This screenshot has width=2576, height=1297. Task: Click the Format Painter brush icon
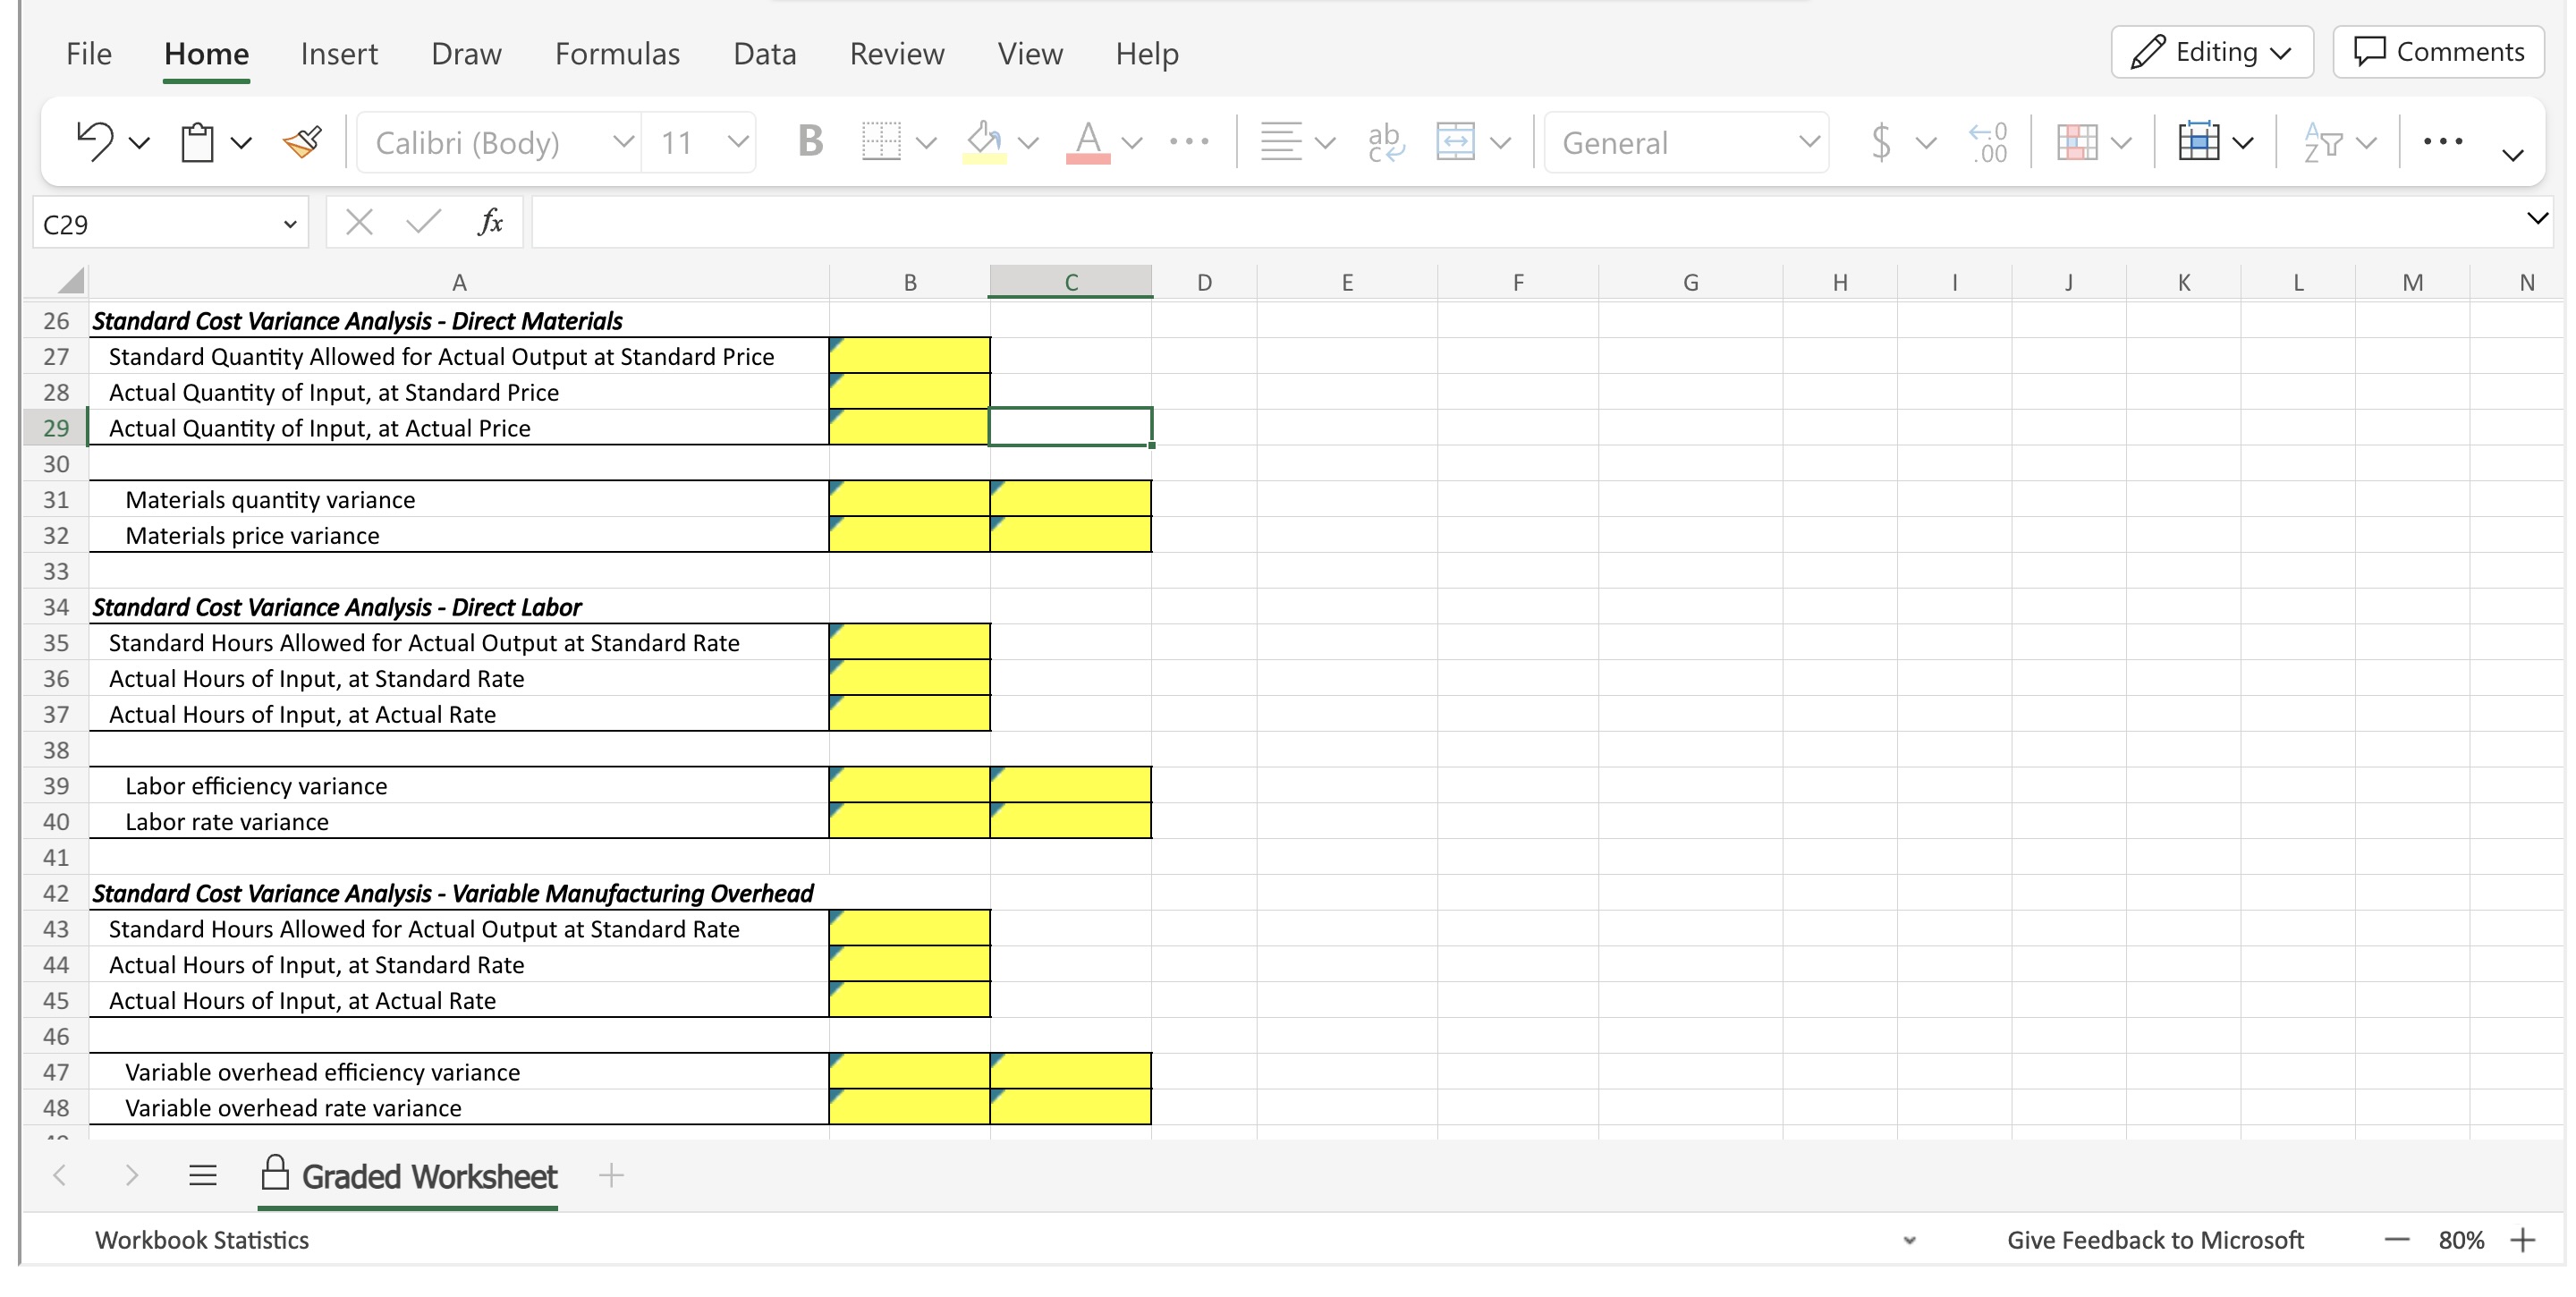(302, 142)
